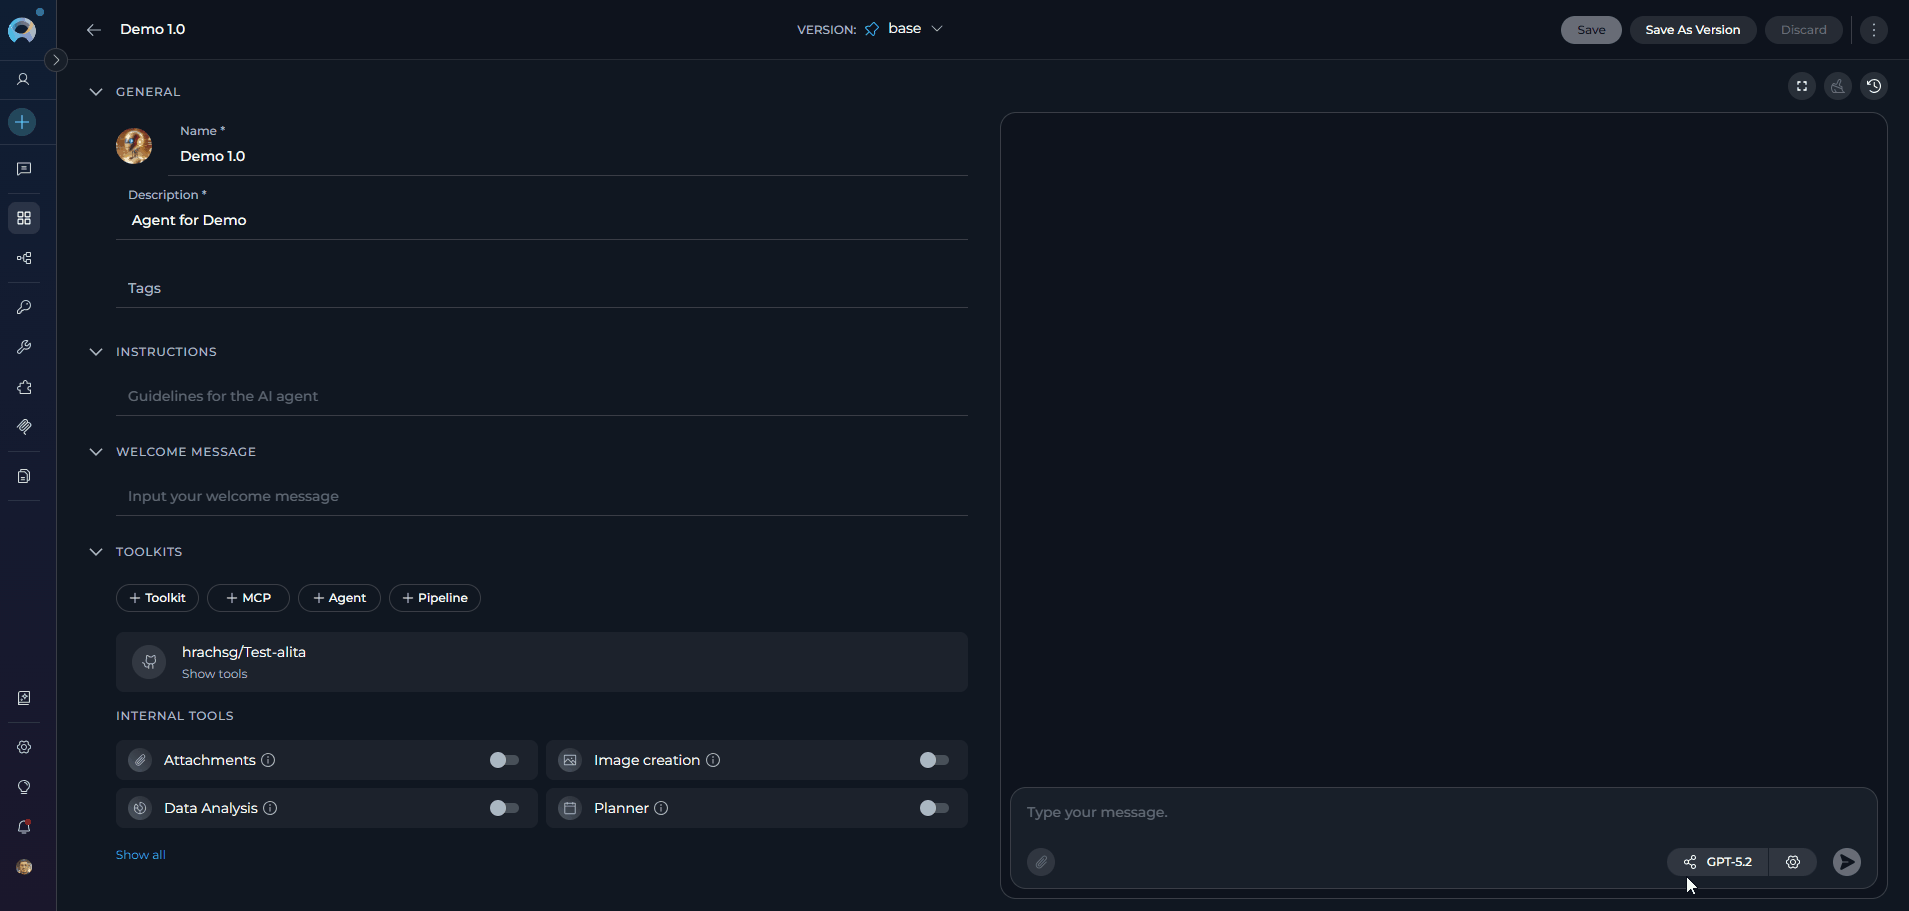Viewport: 1909px width, 911px height.
Task: Expand chat panel to full screen
Action: (x=1802, y=86)
